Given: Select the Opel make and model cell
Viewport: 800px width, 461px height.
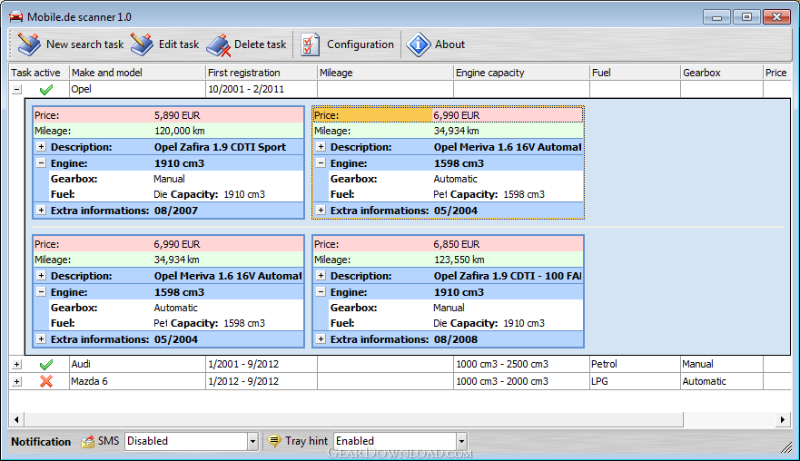Looking at the screenshot, I should (137, 89).
